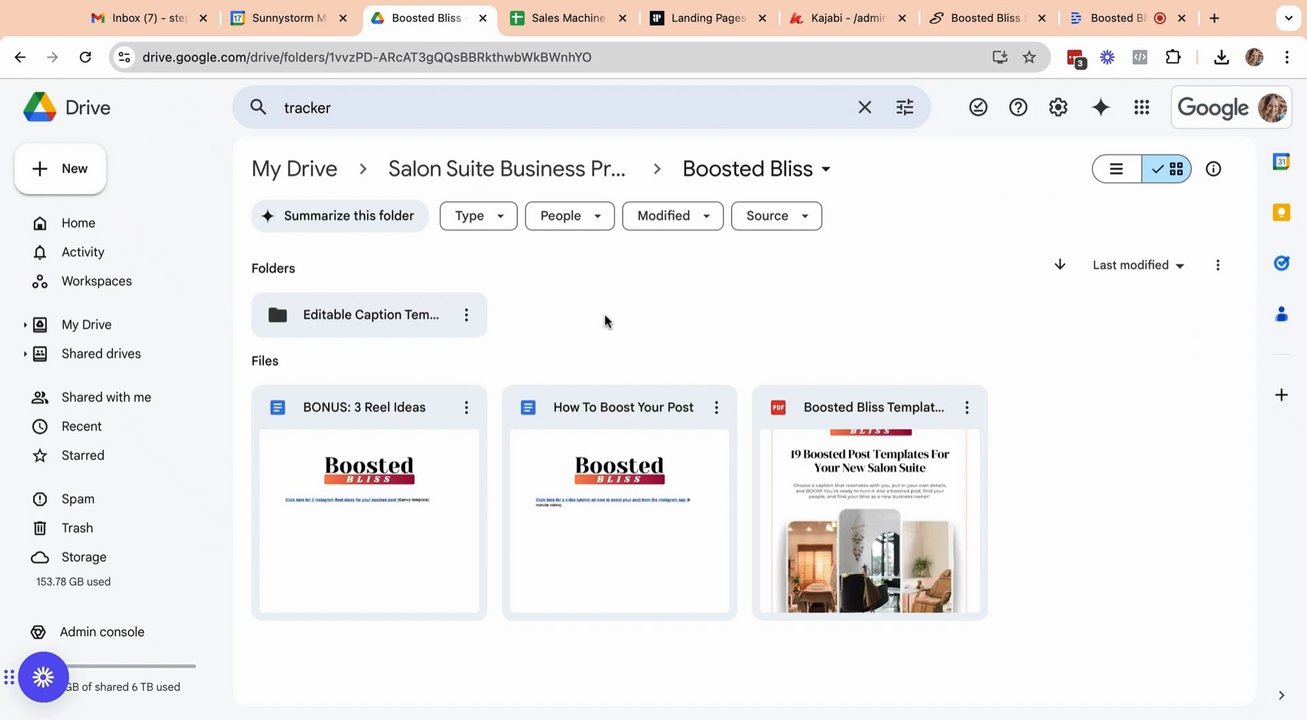The height and width of the screenshot is (720, 1307).
Task: Open more options for Boosted Bliss Template PDF
Action: [x=966, y=407]
